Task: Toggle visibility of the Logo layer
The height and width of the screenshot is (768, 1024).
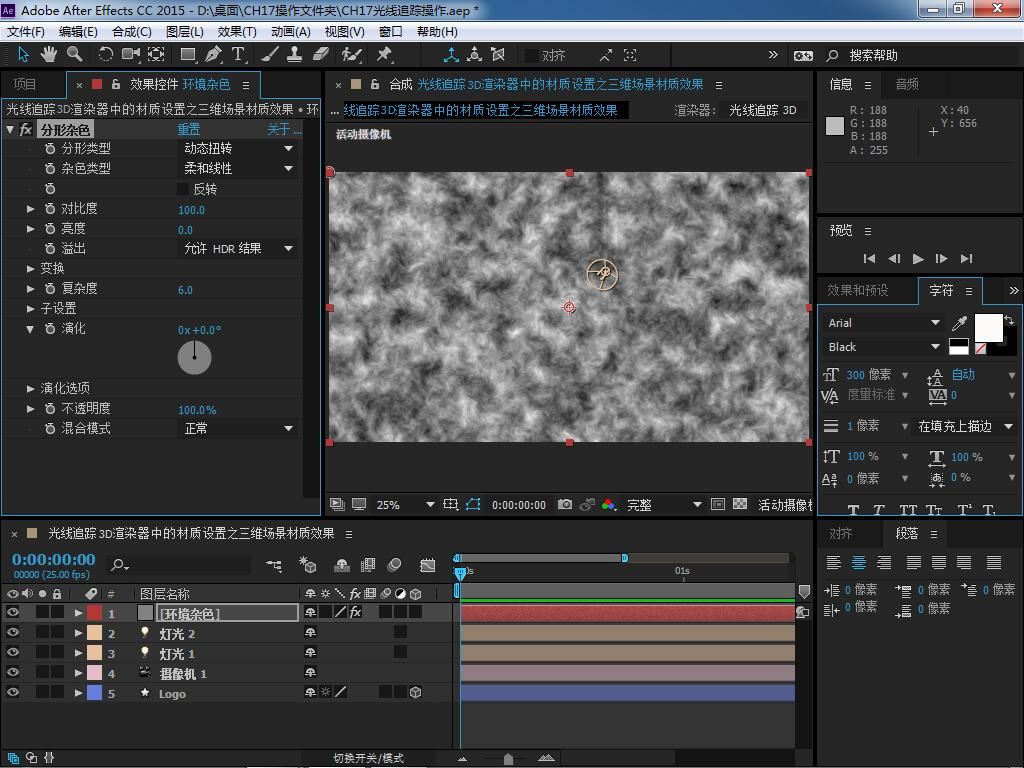Action: click(x=13, y=692)
